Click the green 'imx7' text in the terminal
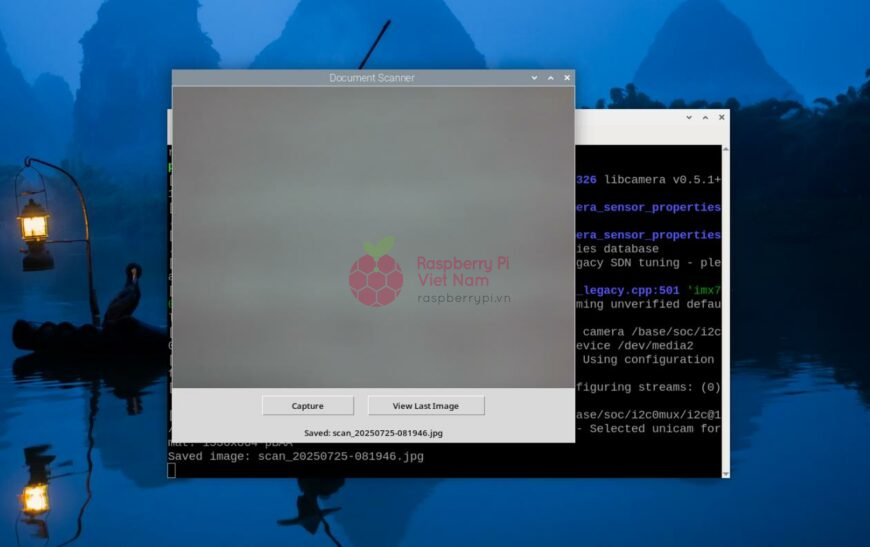 [704, 290]
